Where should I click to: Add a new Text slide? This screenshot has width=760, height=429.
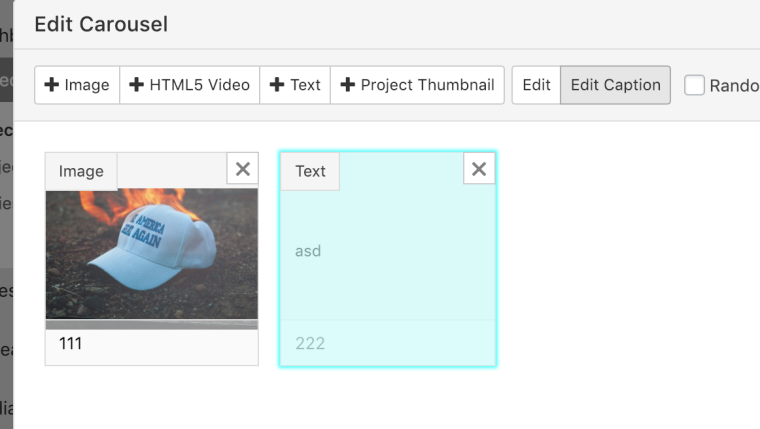click(295, 85)
